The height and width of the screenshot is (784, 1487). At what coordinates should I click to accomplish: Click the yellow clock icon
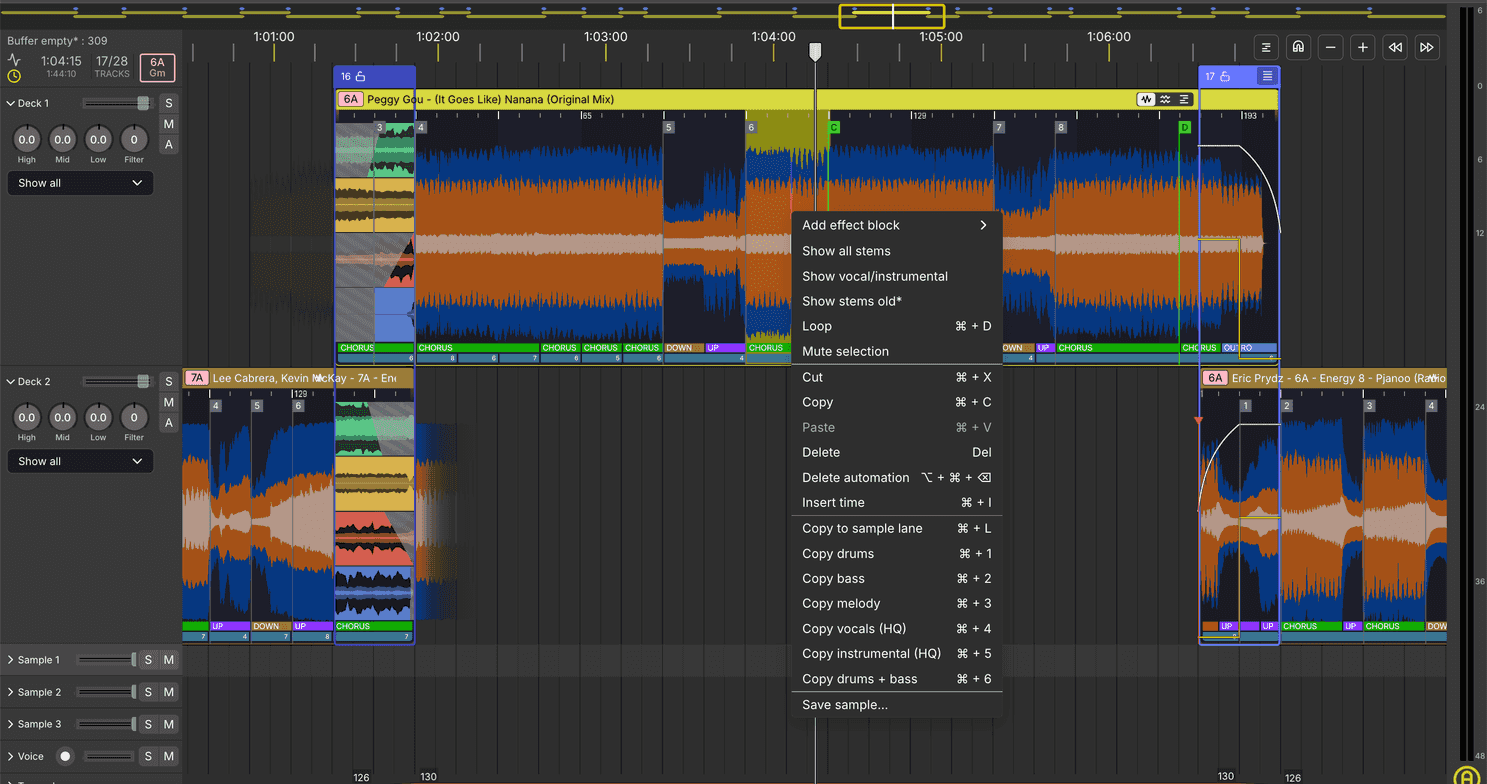point(14,76)
